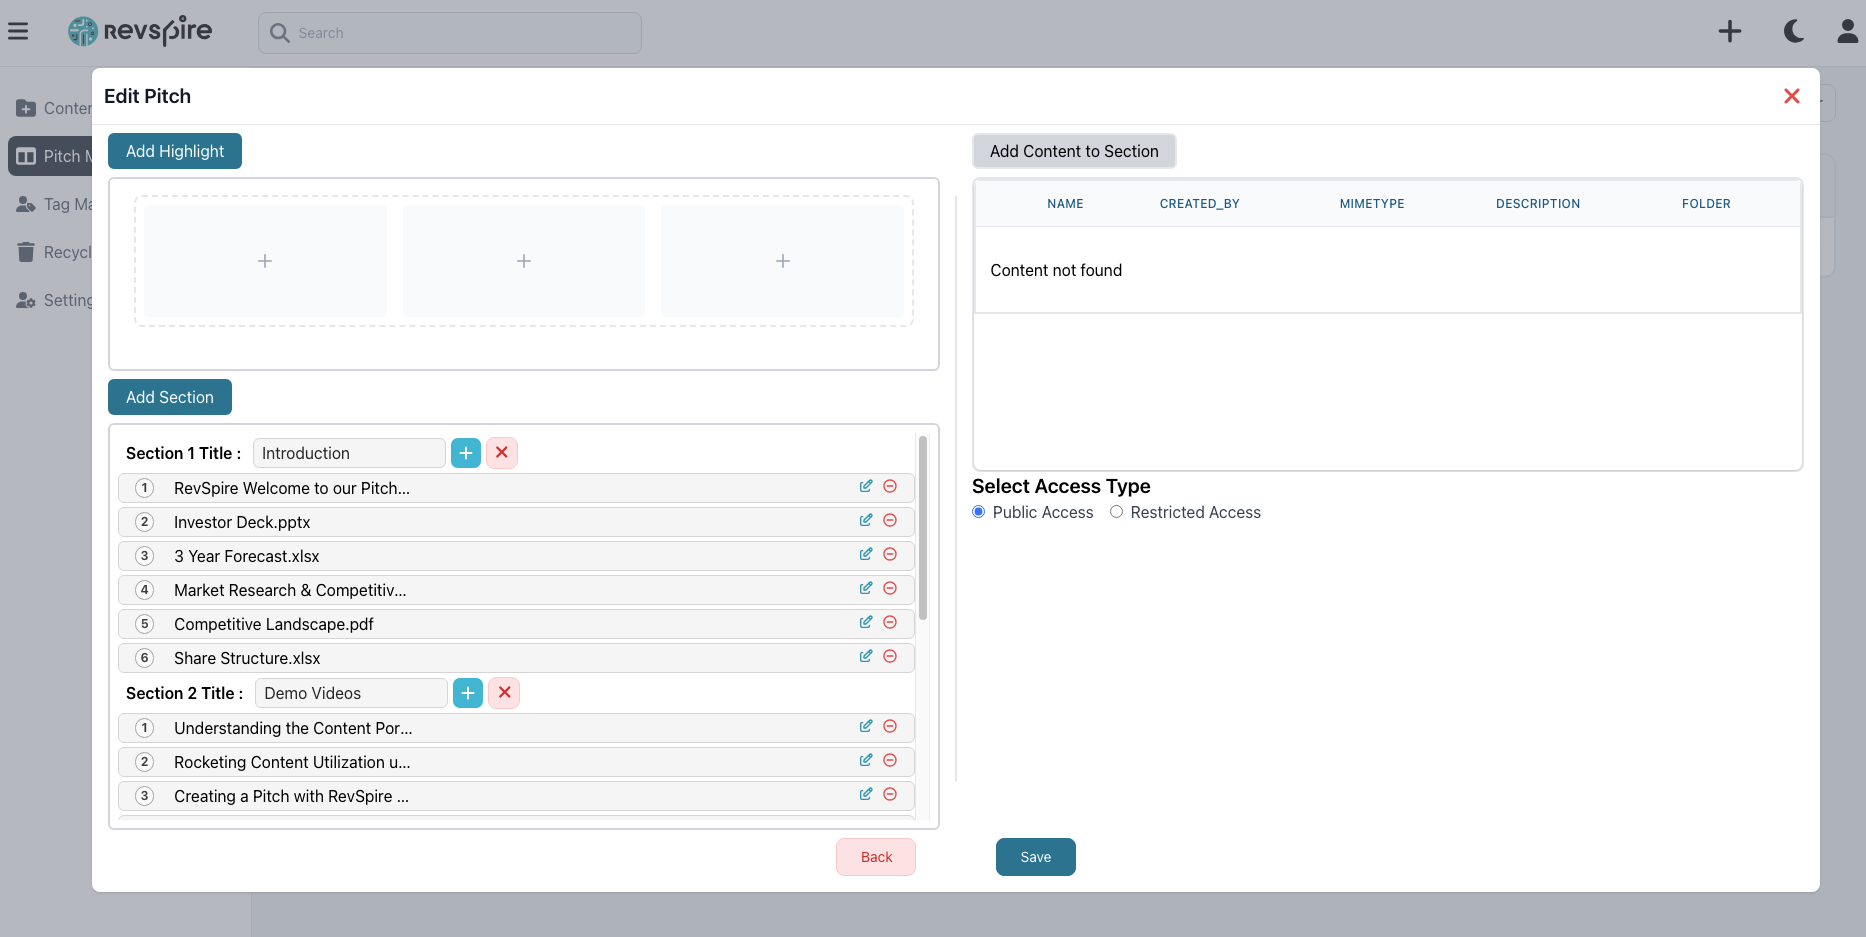Open Recycle Bin from the sidebar icon
The height and width of the screenshot is (937, 1866).
[x=25, y=252]
